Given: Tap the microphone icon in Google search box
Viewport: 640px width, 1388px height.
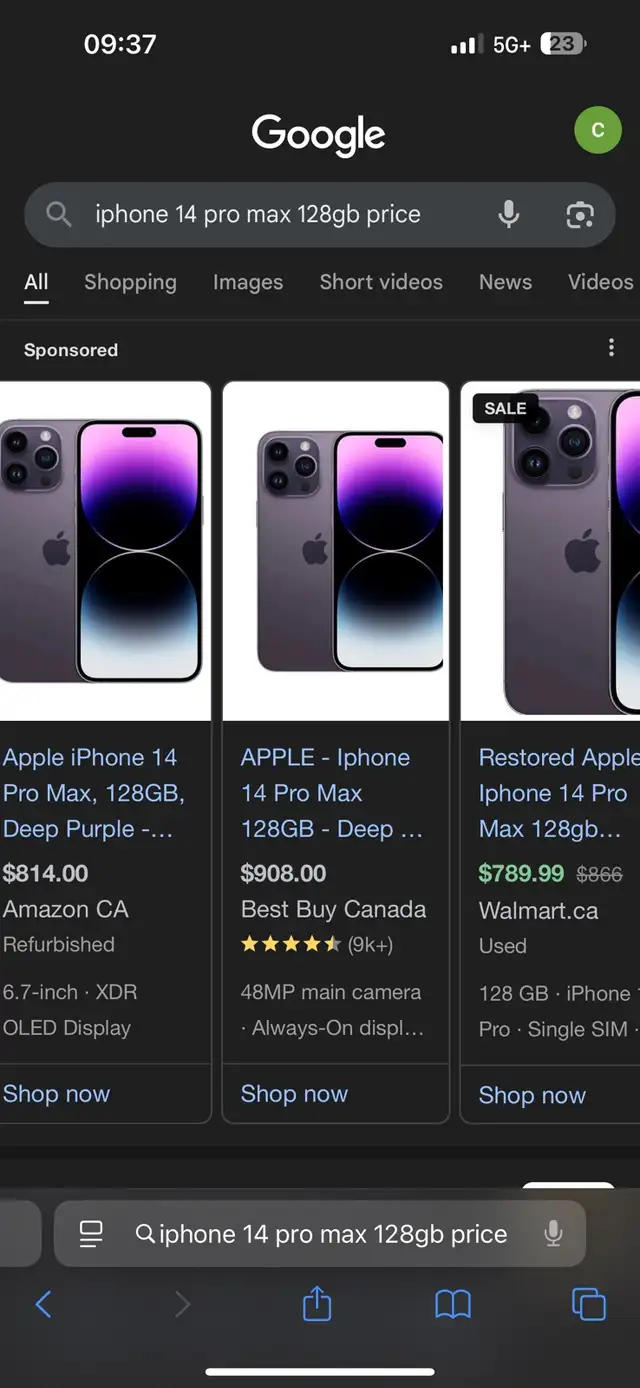Looking at the screenshot, I should [x=509, y=214].
